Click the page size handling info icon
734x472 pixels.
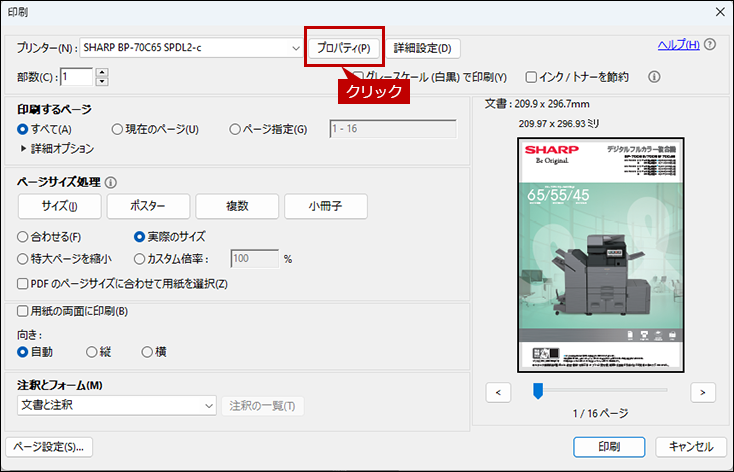pyautogui.click(x=111, y=182)
